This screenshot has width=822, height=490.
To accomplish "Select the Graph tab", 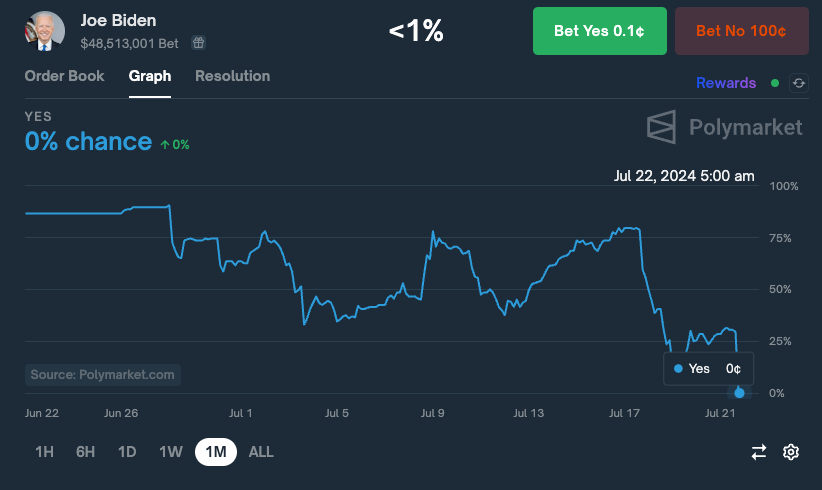I will [x=150, y=76].
